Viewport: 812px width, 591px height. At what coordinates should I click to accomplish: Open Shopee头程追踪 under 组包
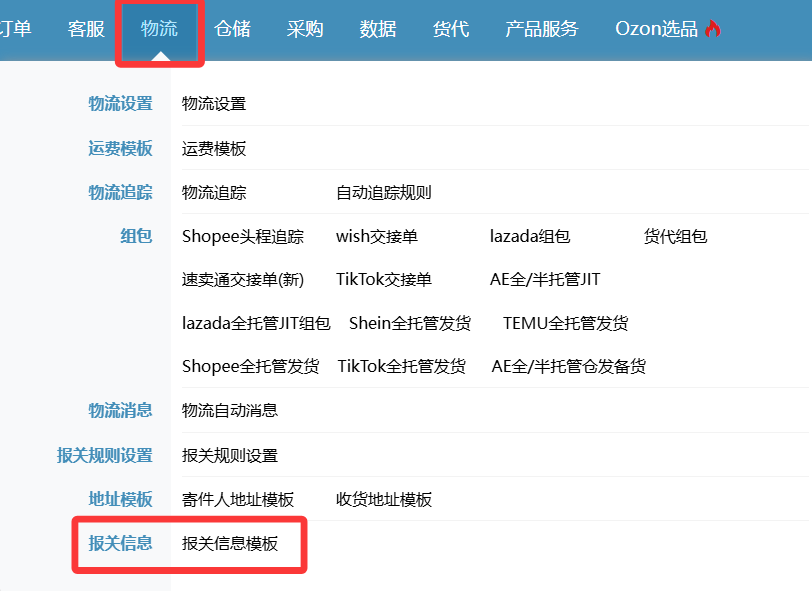[x=243, y=237]
